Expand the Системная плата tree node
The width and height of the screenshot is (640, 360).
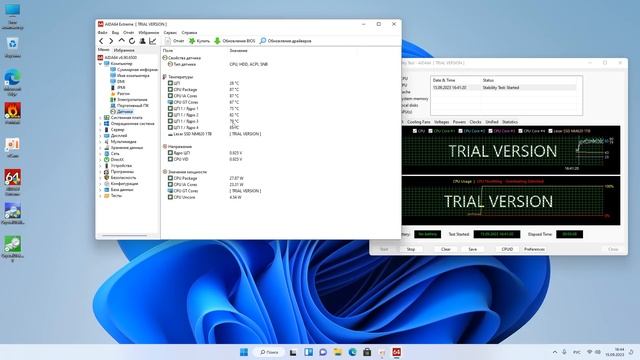coord(100,118)
